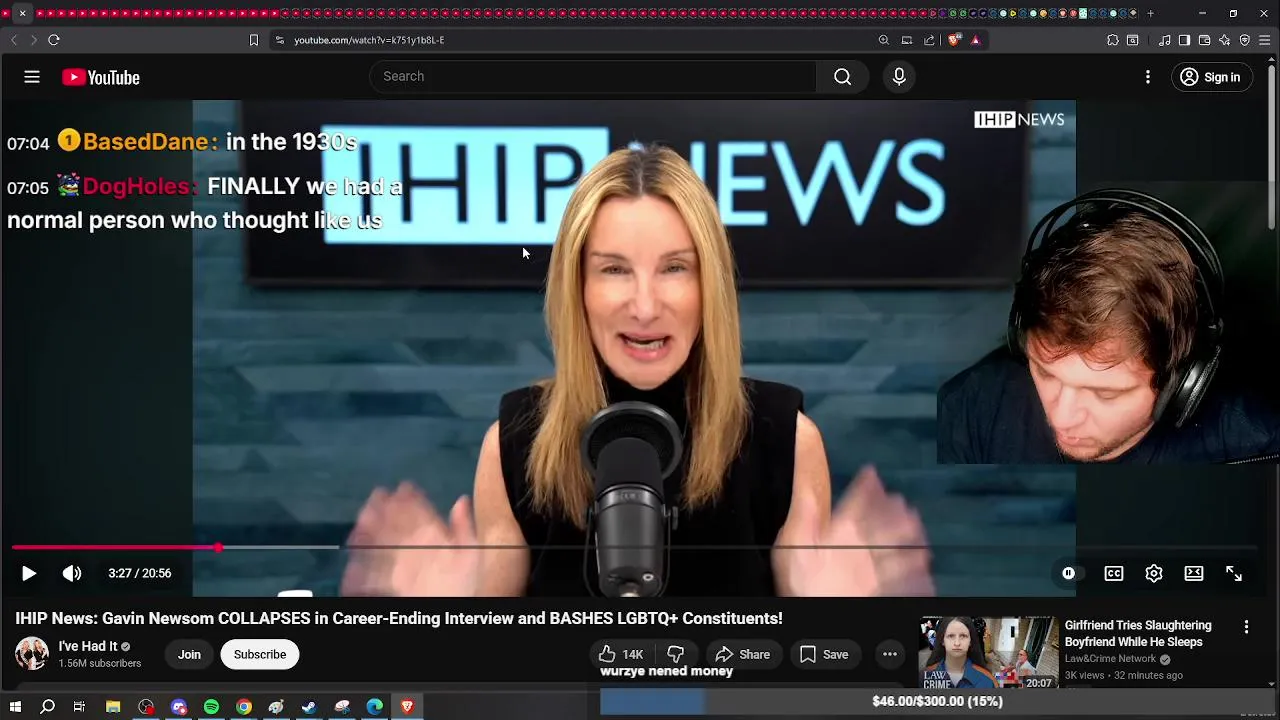Mute the video volume
1280x720 pixels.
point(72,573)
